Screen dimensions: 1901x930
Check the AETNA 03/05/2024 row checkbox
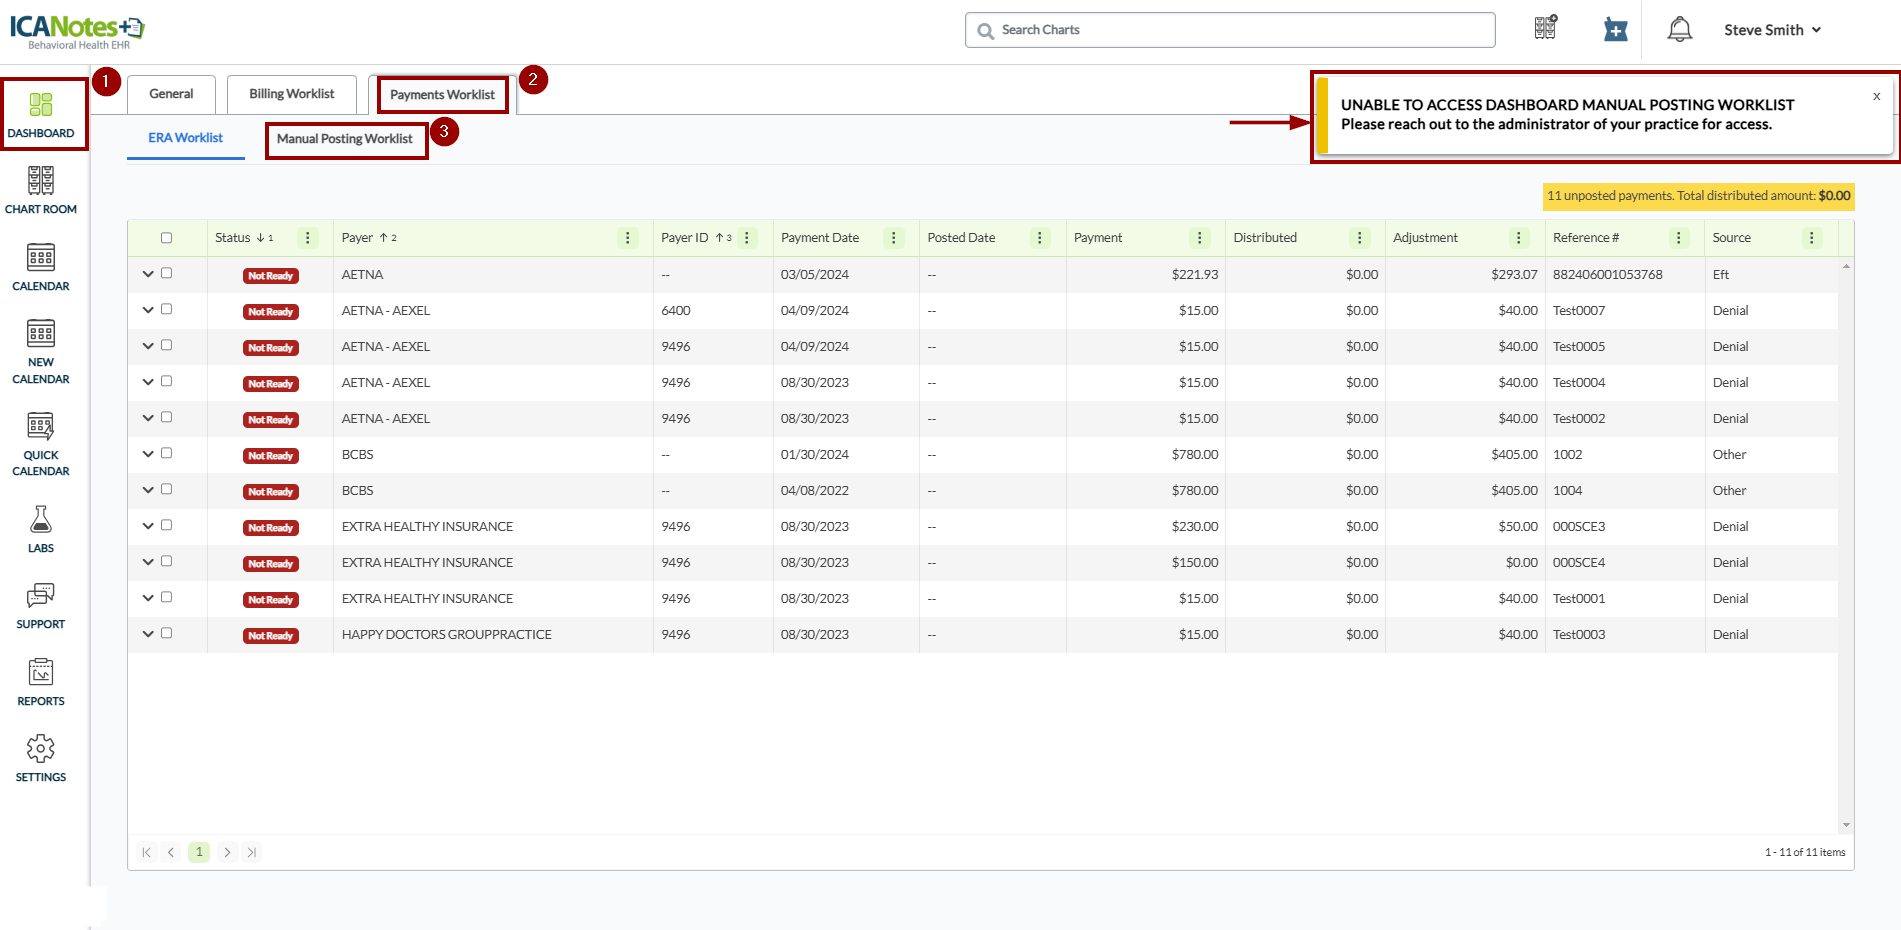(166, 273)
